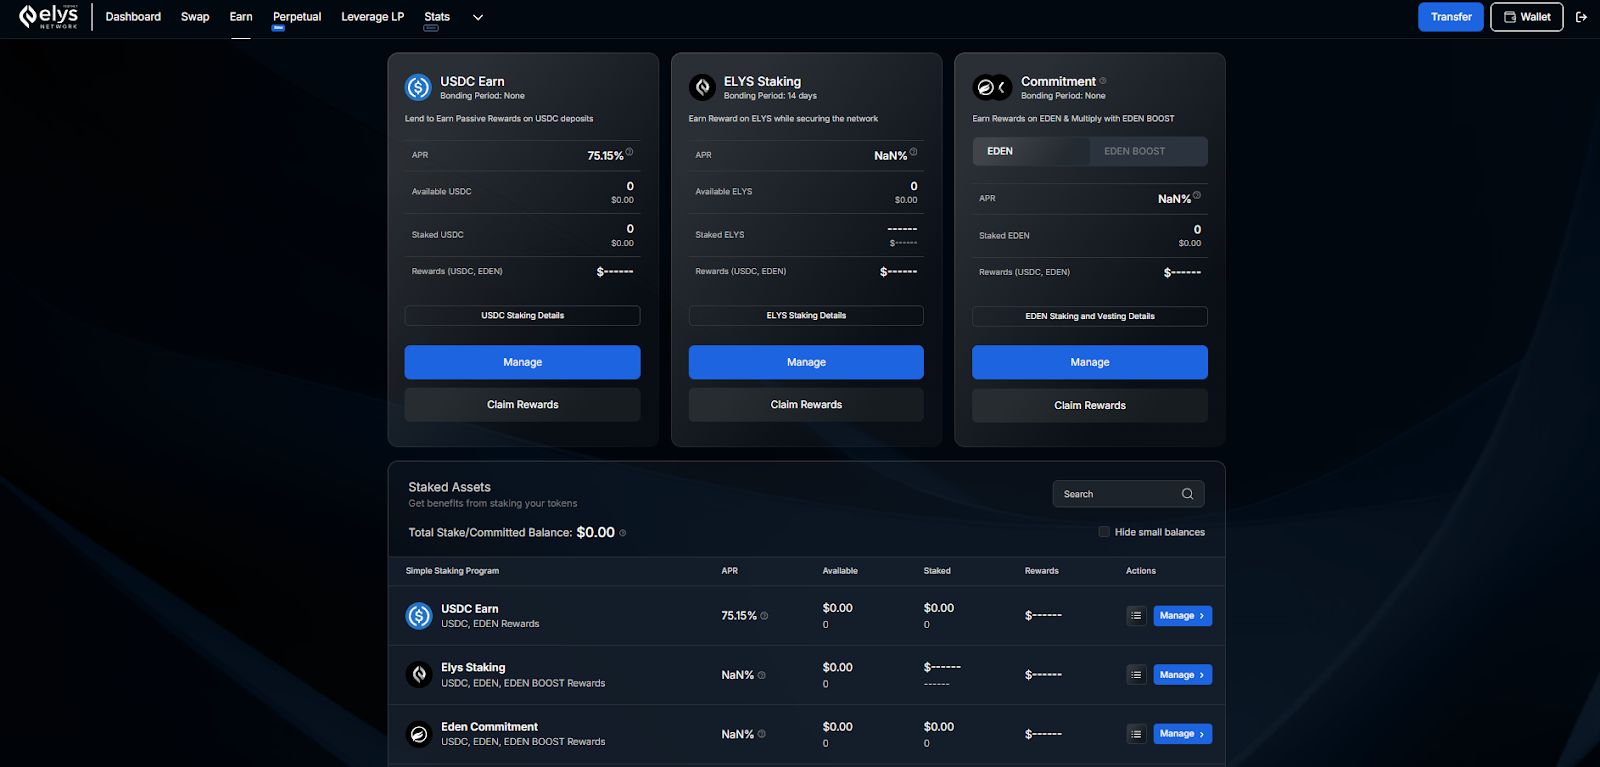Viewport: 1600px width, 767px height.
Task: Enable Hide small balances checkbox
Action: (x=1104, y=532)
